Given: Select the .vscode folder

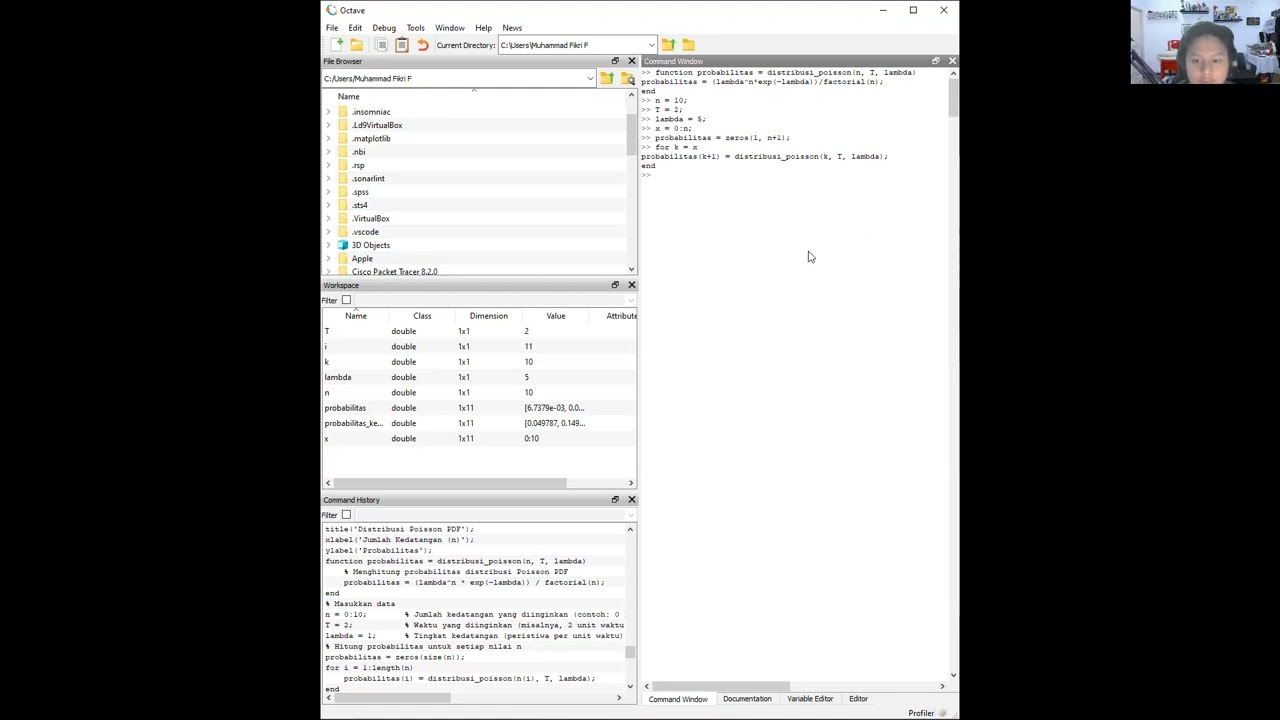Looking at the screenshot, I should coord(365,232).
